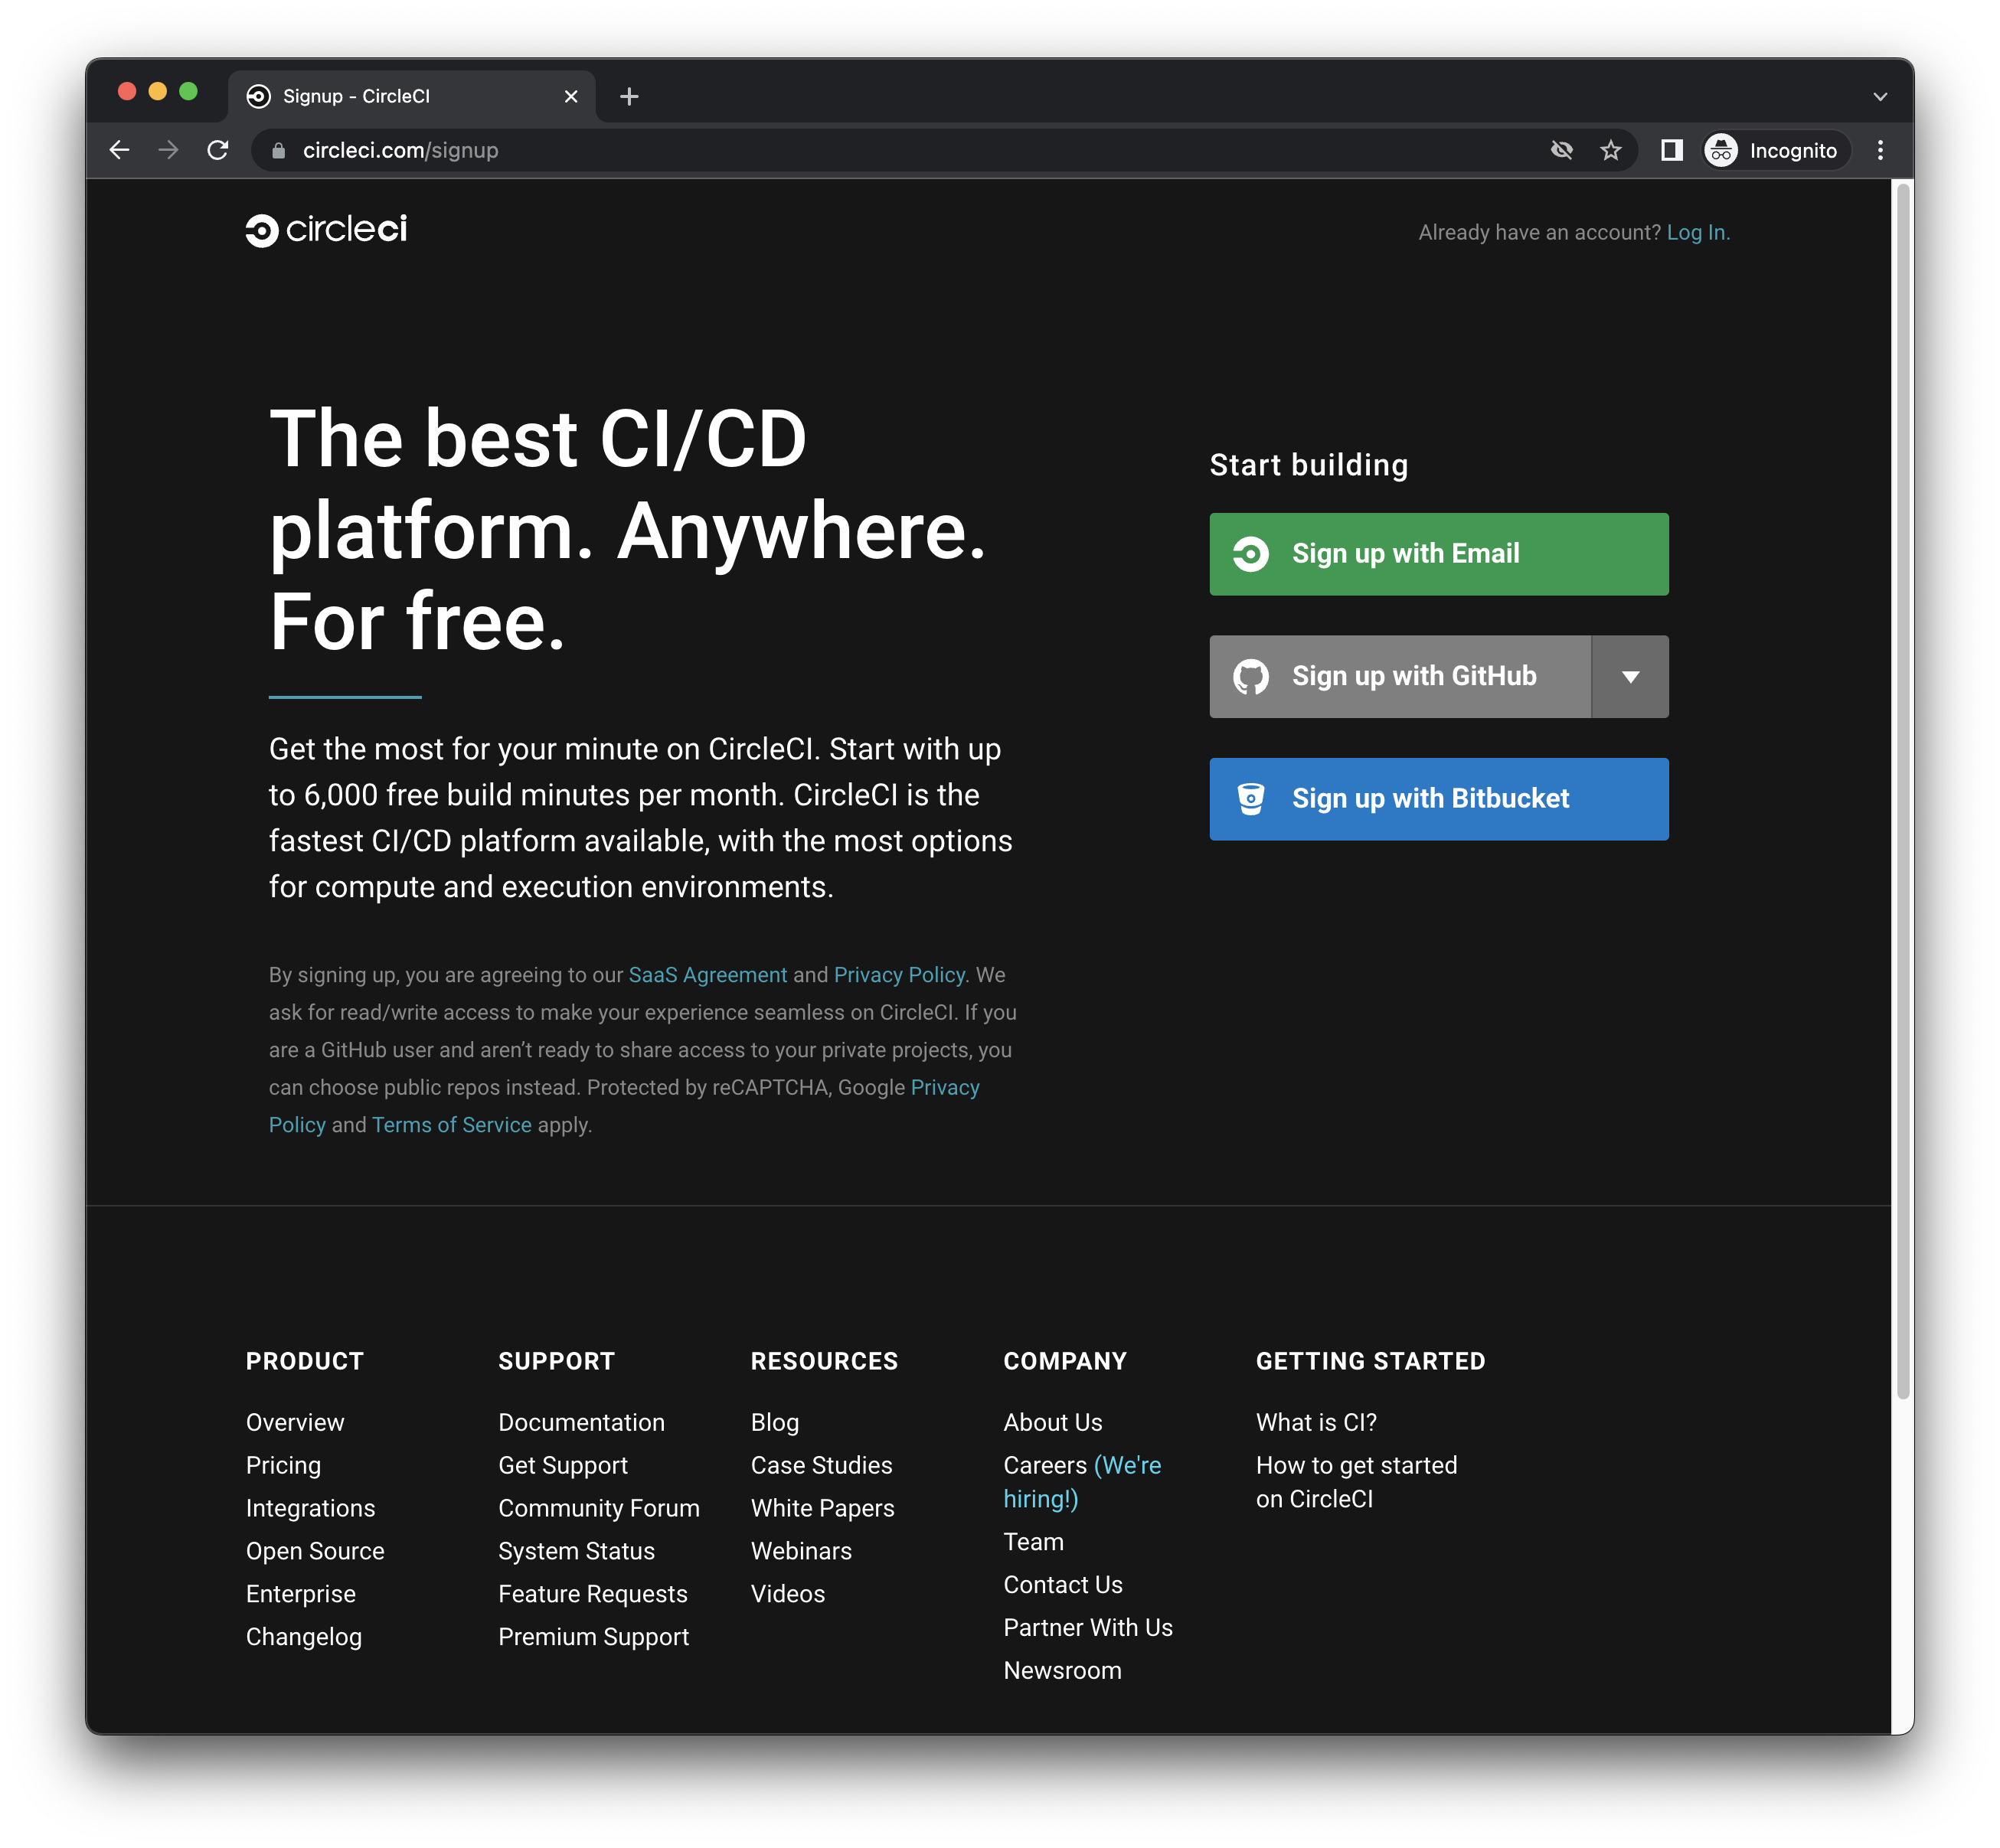Expand the tab search chevron

1880,97
